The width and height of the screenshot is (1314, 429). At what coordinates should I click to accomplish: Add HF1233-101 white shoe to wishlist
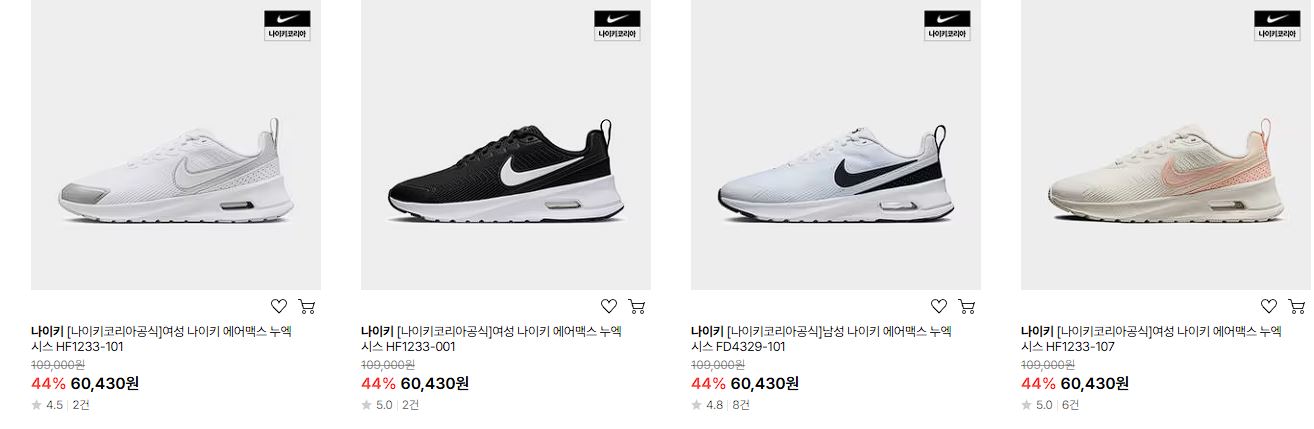pos(279,306)
